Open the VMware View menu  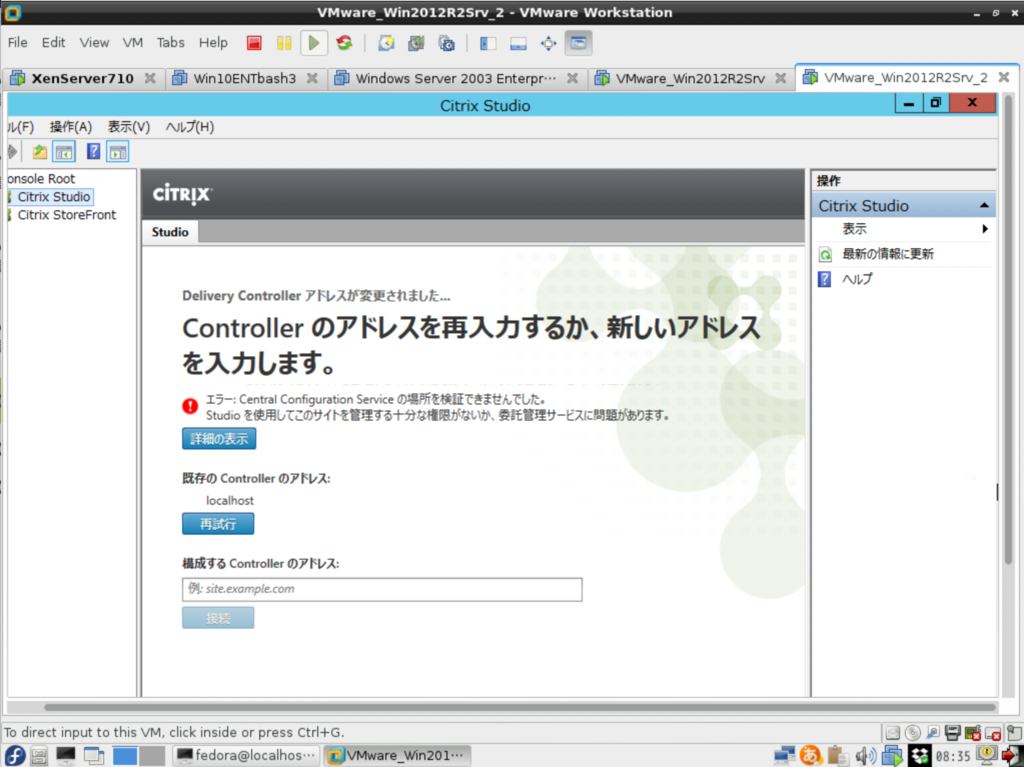pyautogui.click(x=94, y=42)
